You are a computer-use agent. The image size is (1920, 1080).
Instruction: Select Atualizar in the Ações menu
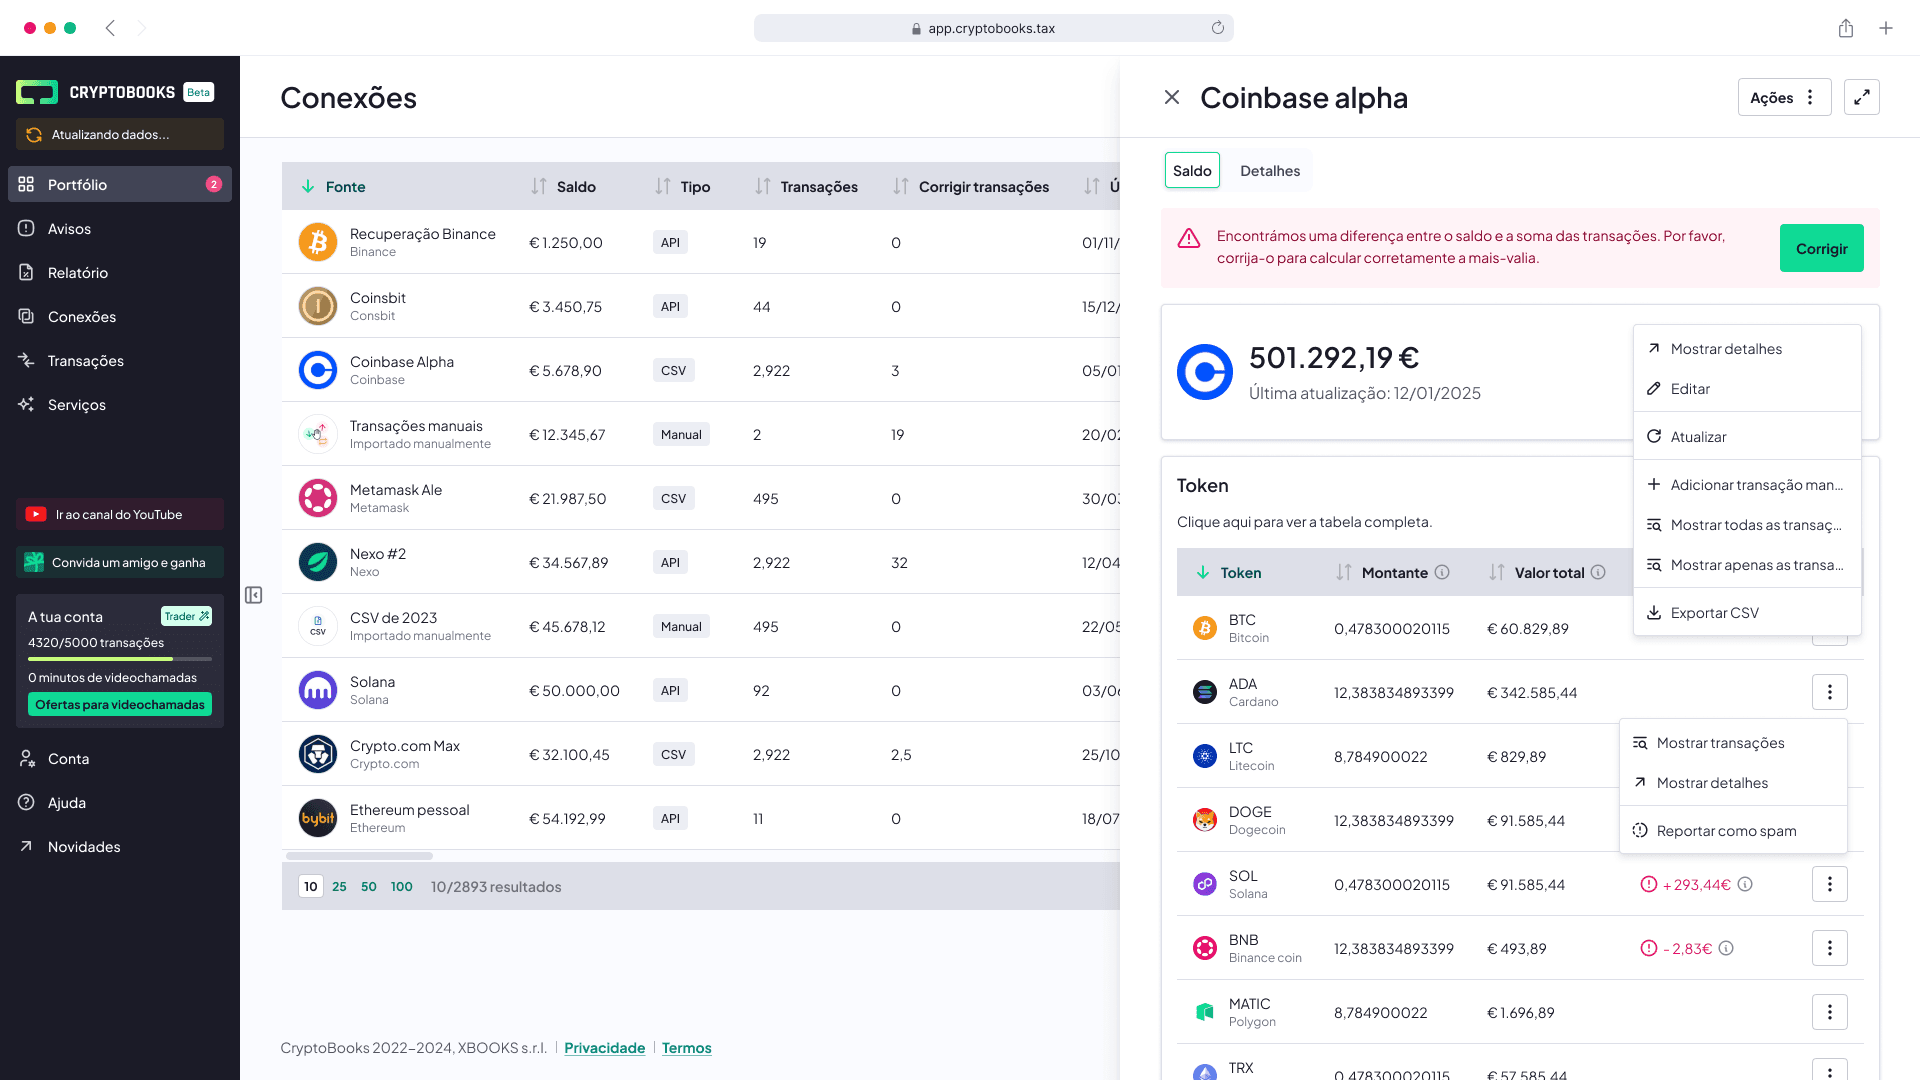pos(1747,436)
